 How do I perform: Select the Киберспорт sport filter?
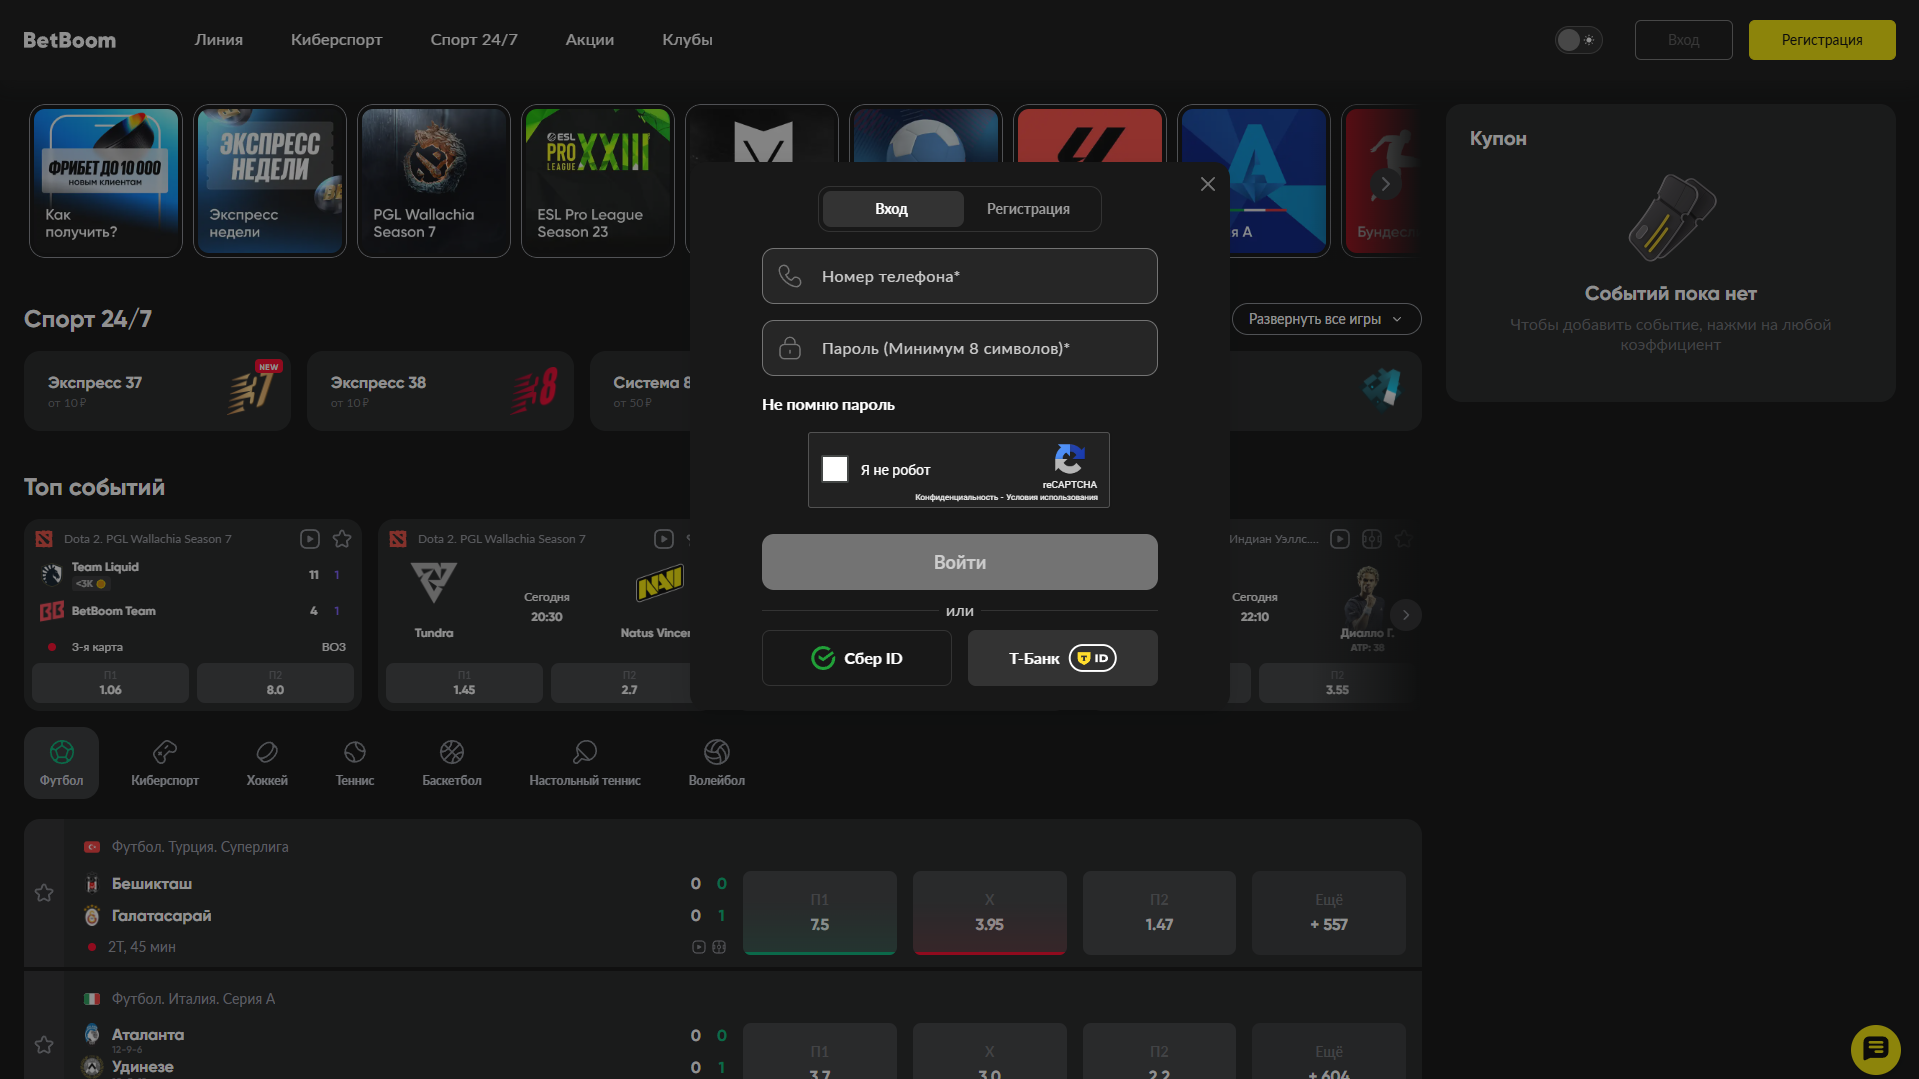(x=165, y=763)
